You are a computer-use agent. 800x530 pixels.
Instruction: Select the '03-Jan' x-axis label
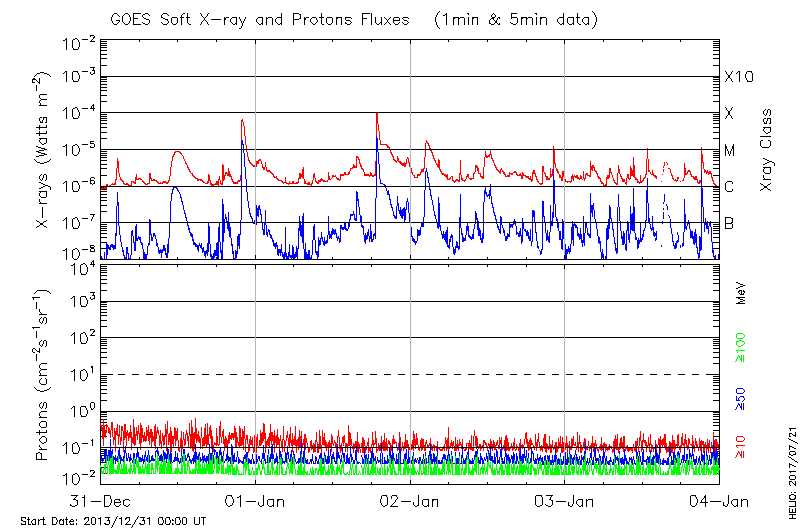click(564, 499)
